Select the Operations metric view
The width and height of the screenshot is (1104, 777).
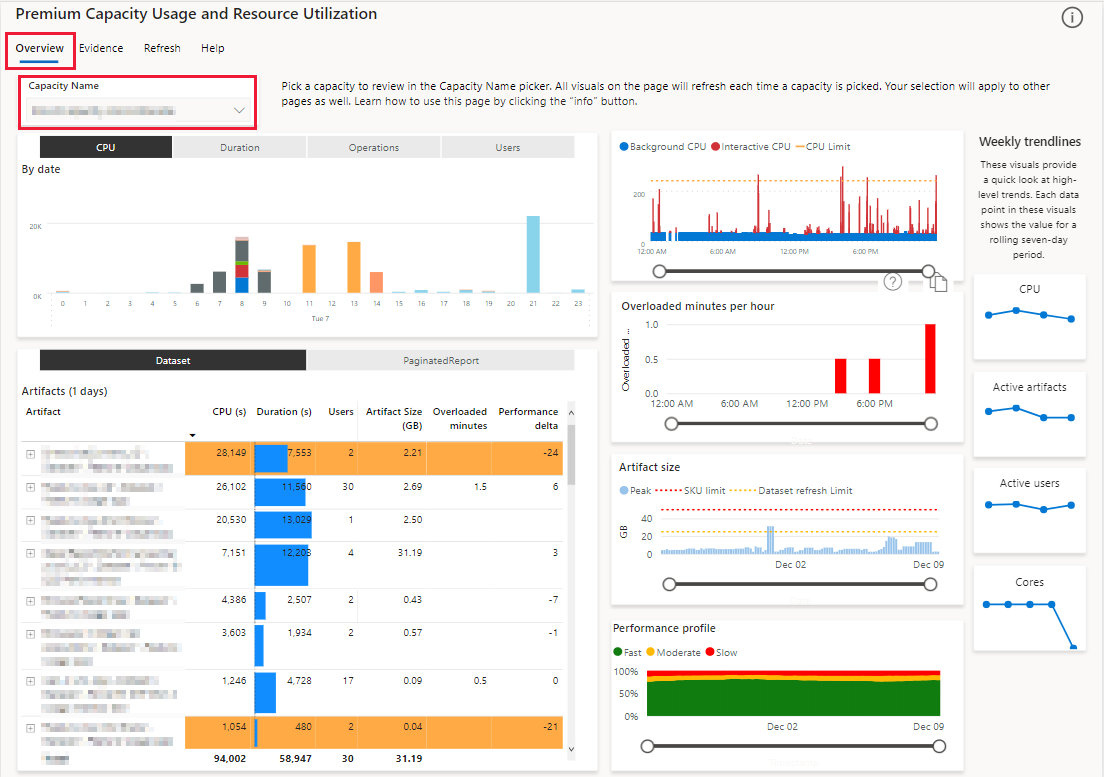point(373,146)
